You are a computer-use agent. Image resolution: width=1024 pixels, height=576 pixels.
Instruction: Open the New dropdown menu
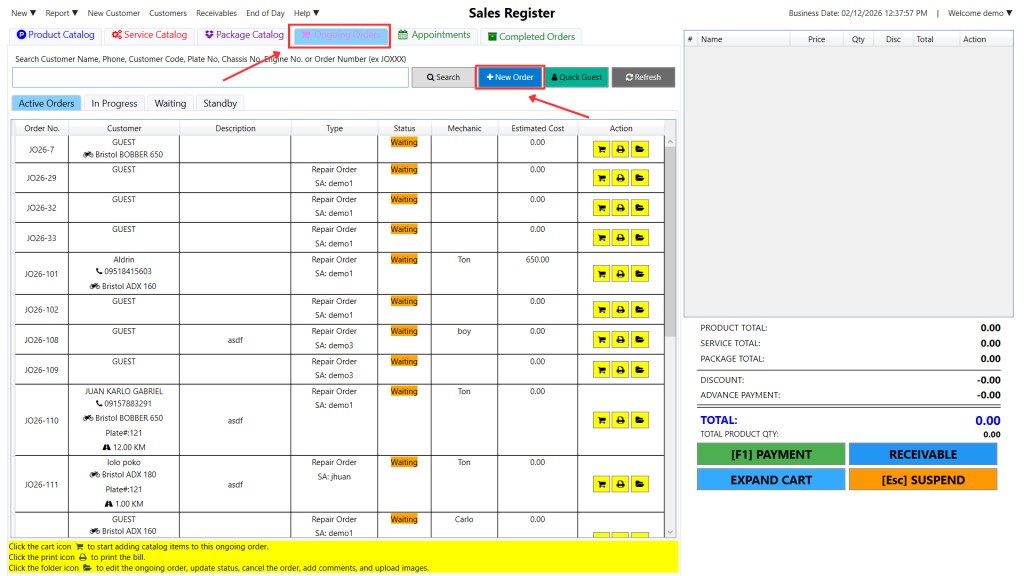pyautogui.click(x=24, y=13)
